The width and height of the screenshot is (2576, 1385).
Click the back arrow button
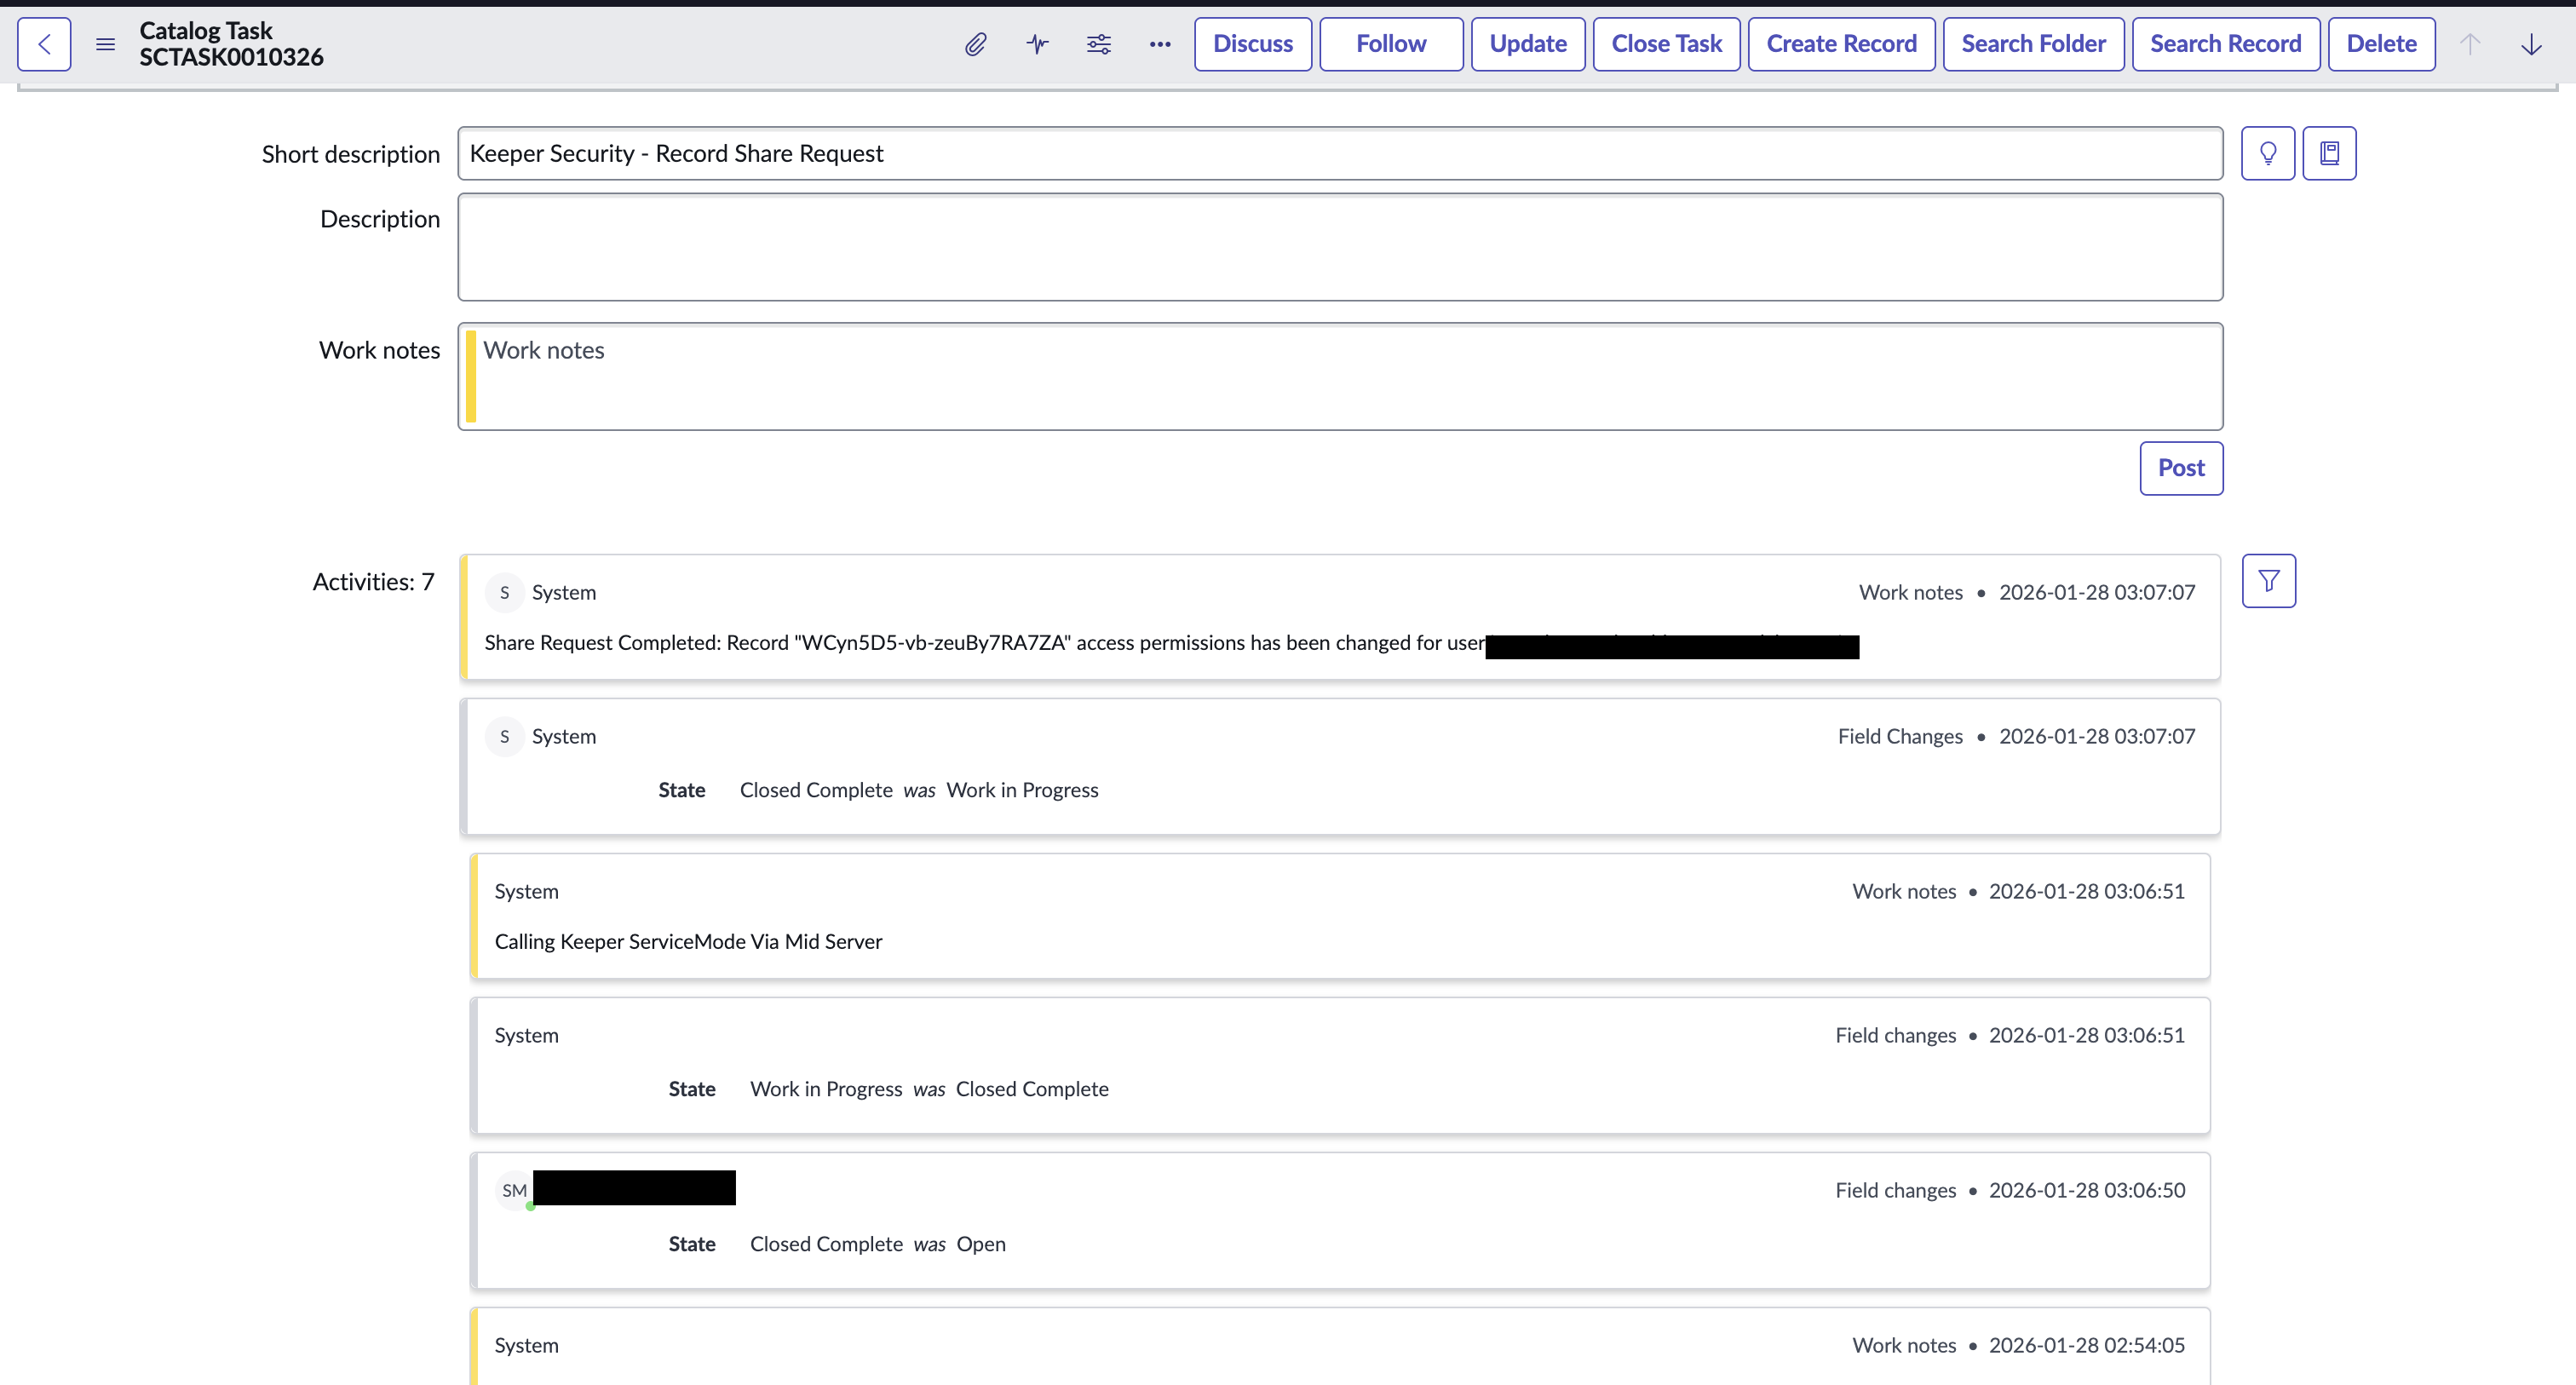pyautogui.click(x=44, y=44)
